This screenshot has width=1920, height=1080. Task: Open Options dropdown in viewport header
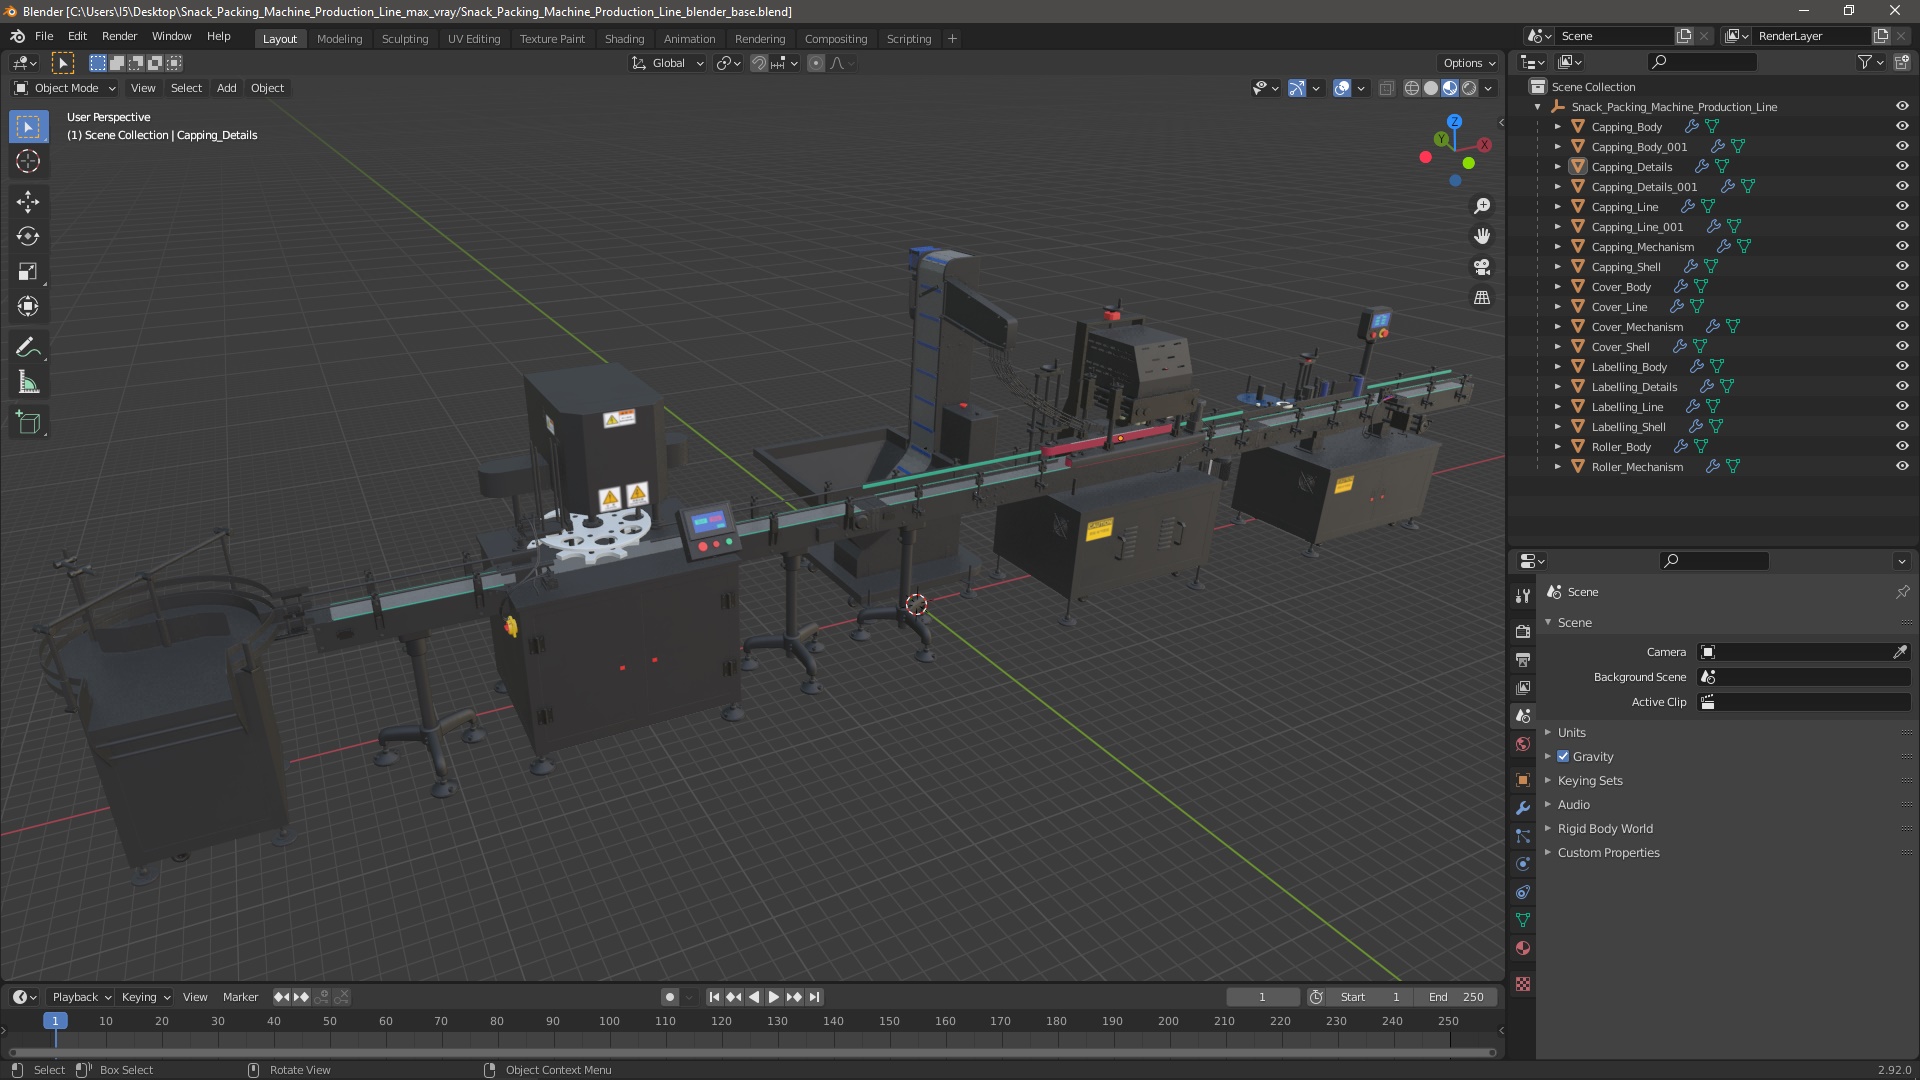pos(1469,63)
